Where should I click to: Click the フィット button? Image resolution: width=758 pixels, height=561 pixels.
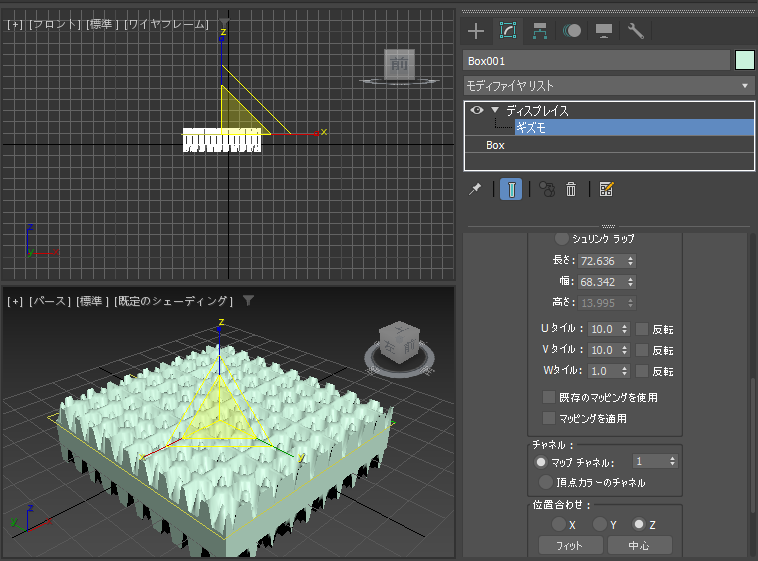coord(570,545)
